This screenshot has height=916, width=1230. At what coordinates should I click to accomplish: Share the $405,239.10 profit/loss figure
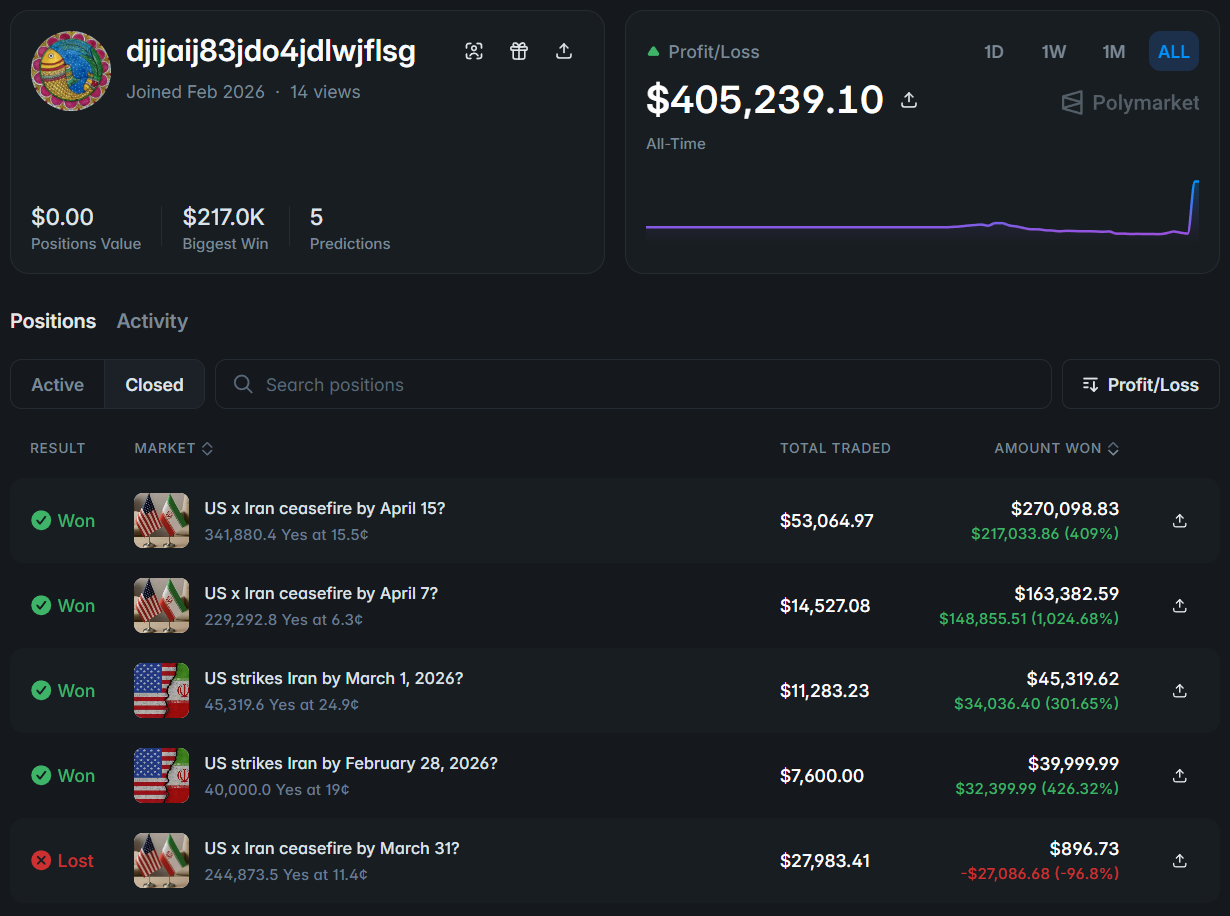click(x=909, y=100)
